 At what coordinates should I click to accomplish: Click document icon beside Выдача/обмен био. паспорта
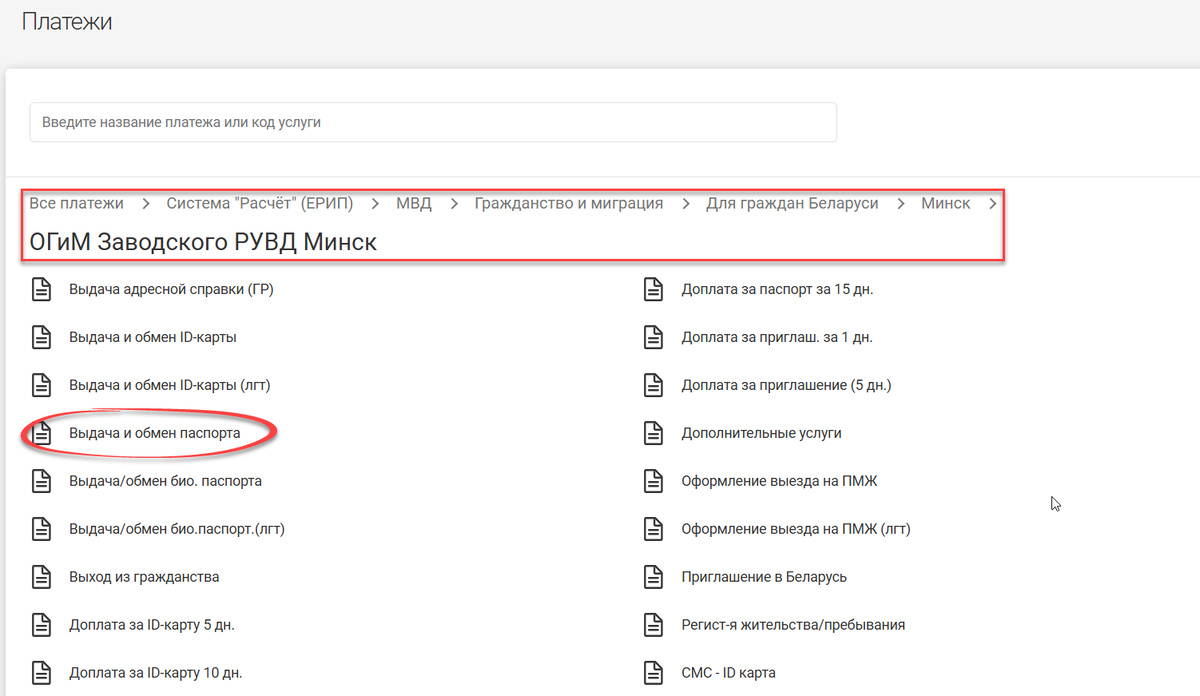(41, 481)
